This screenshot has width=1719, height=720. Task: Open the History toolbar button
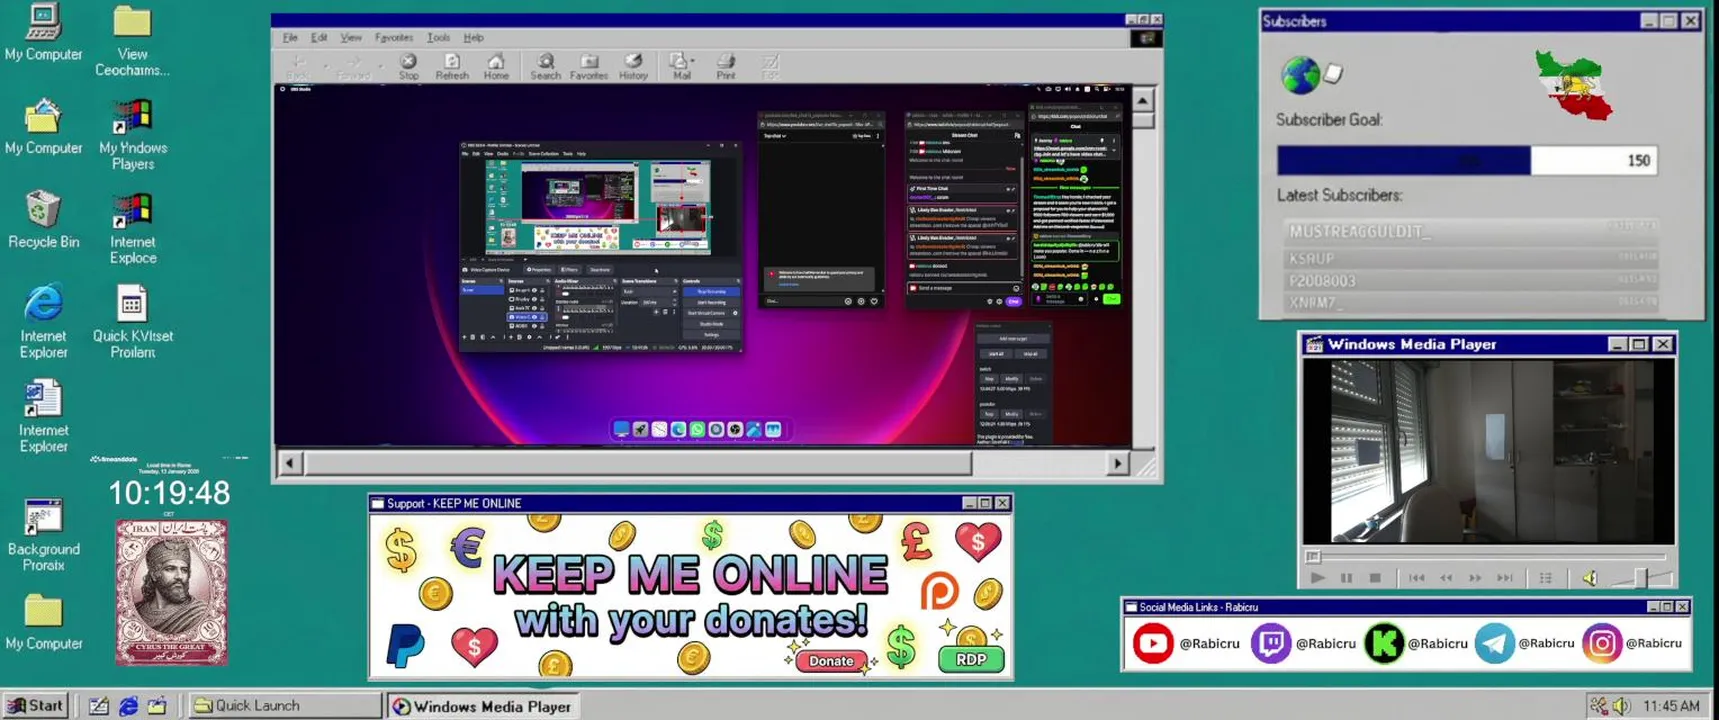click(x=633, y=67)
